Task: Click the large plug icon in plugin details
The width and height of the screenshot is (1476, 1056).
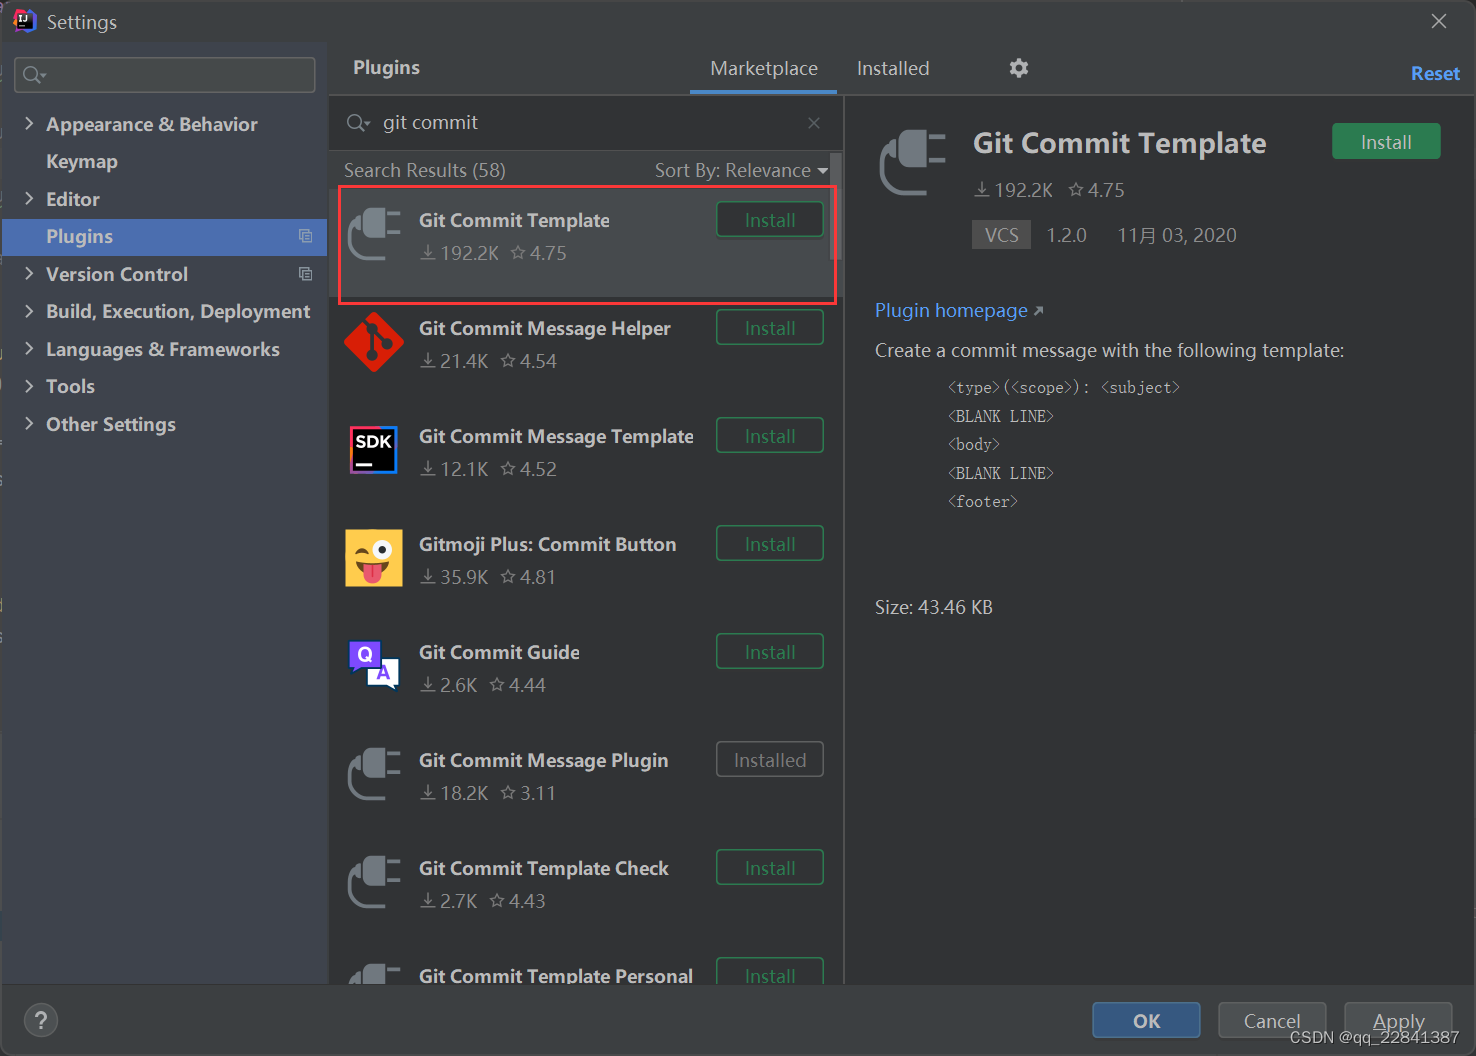Action: click(x=912, y=163)
